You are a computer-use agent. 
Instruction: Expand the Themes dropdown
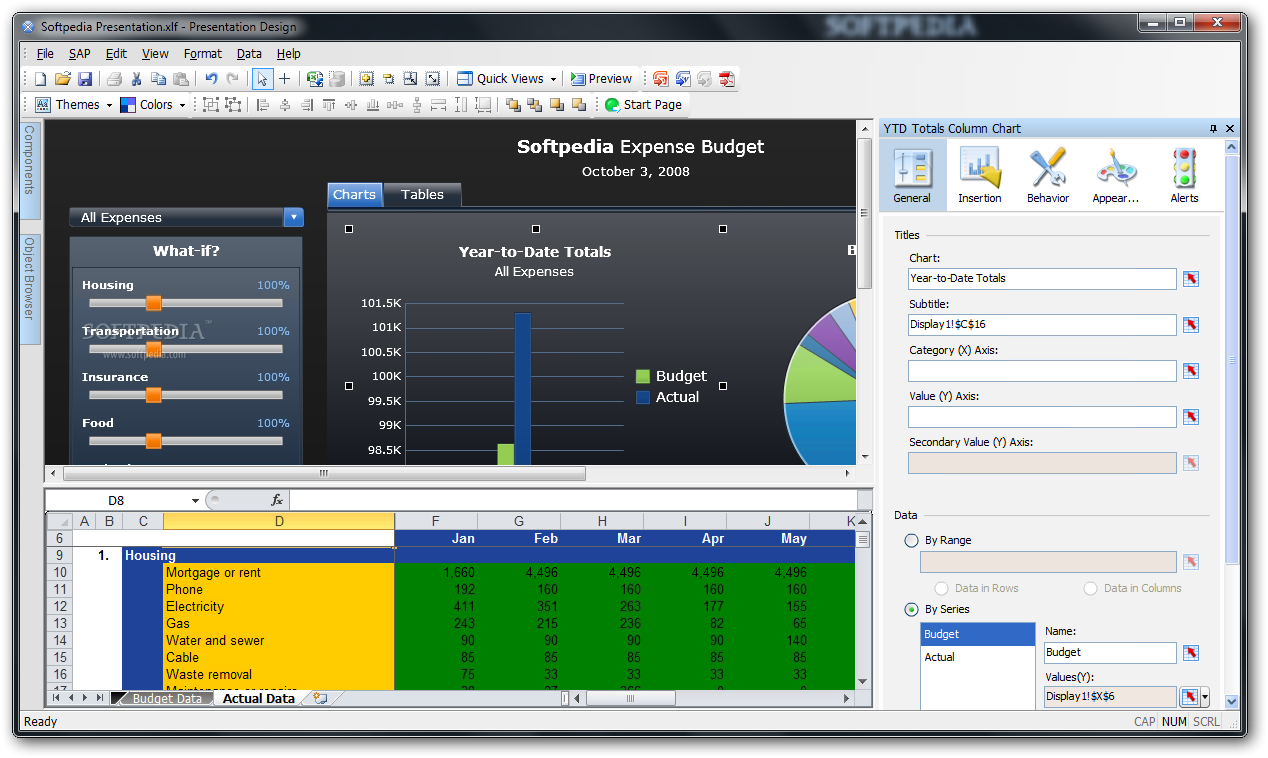point(109,105)
